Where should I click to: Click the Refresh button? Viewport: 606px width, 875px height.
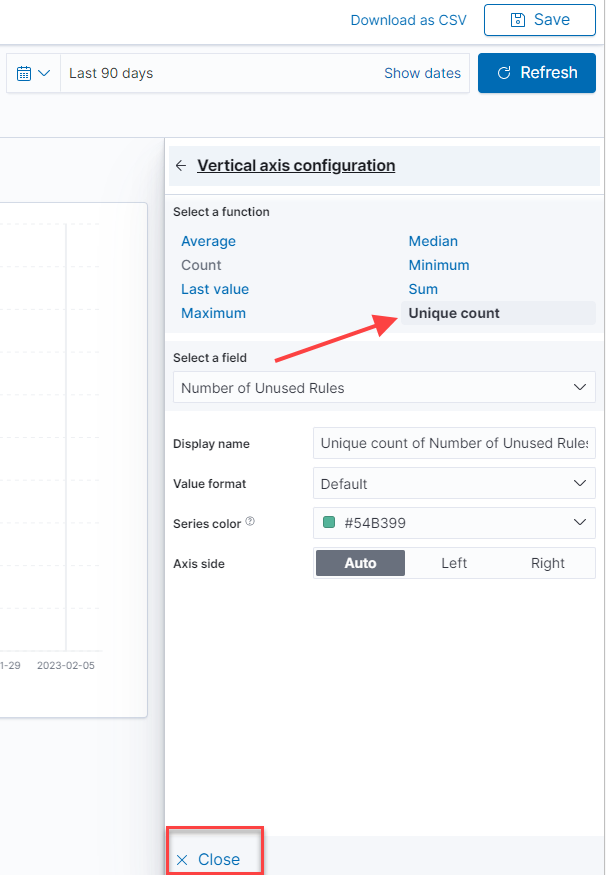click(537, 73)
